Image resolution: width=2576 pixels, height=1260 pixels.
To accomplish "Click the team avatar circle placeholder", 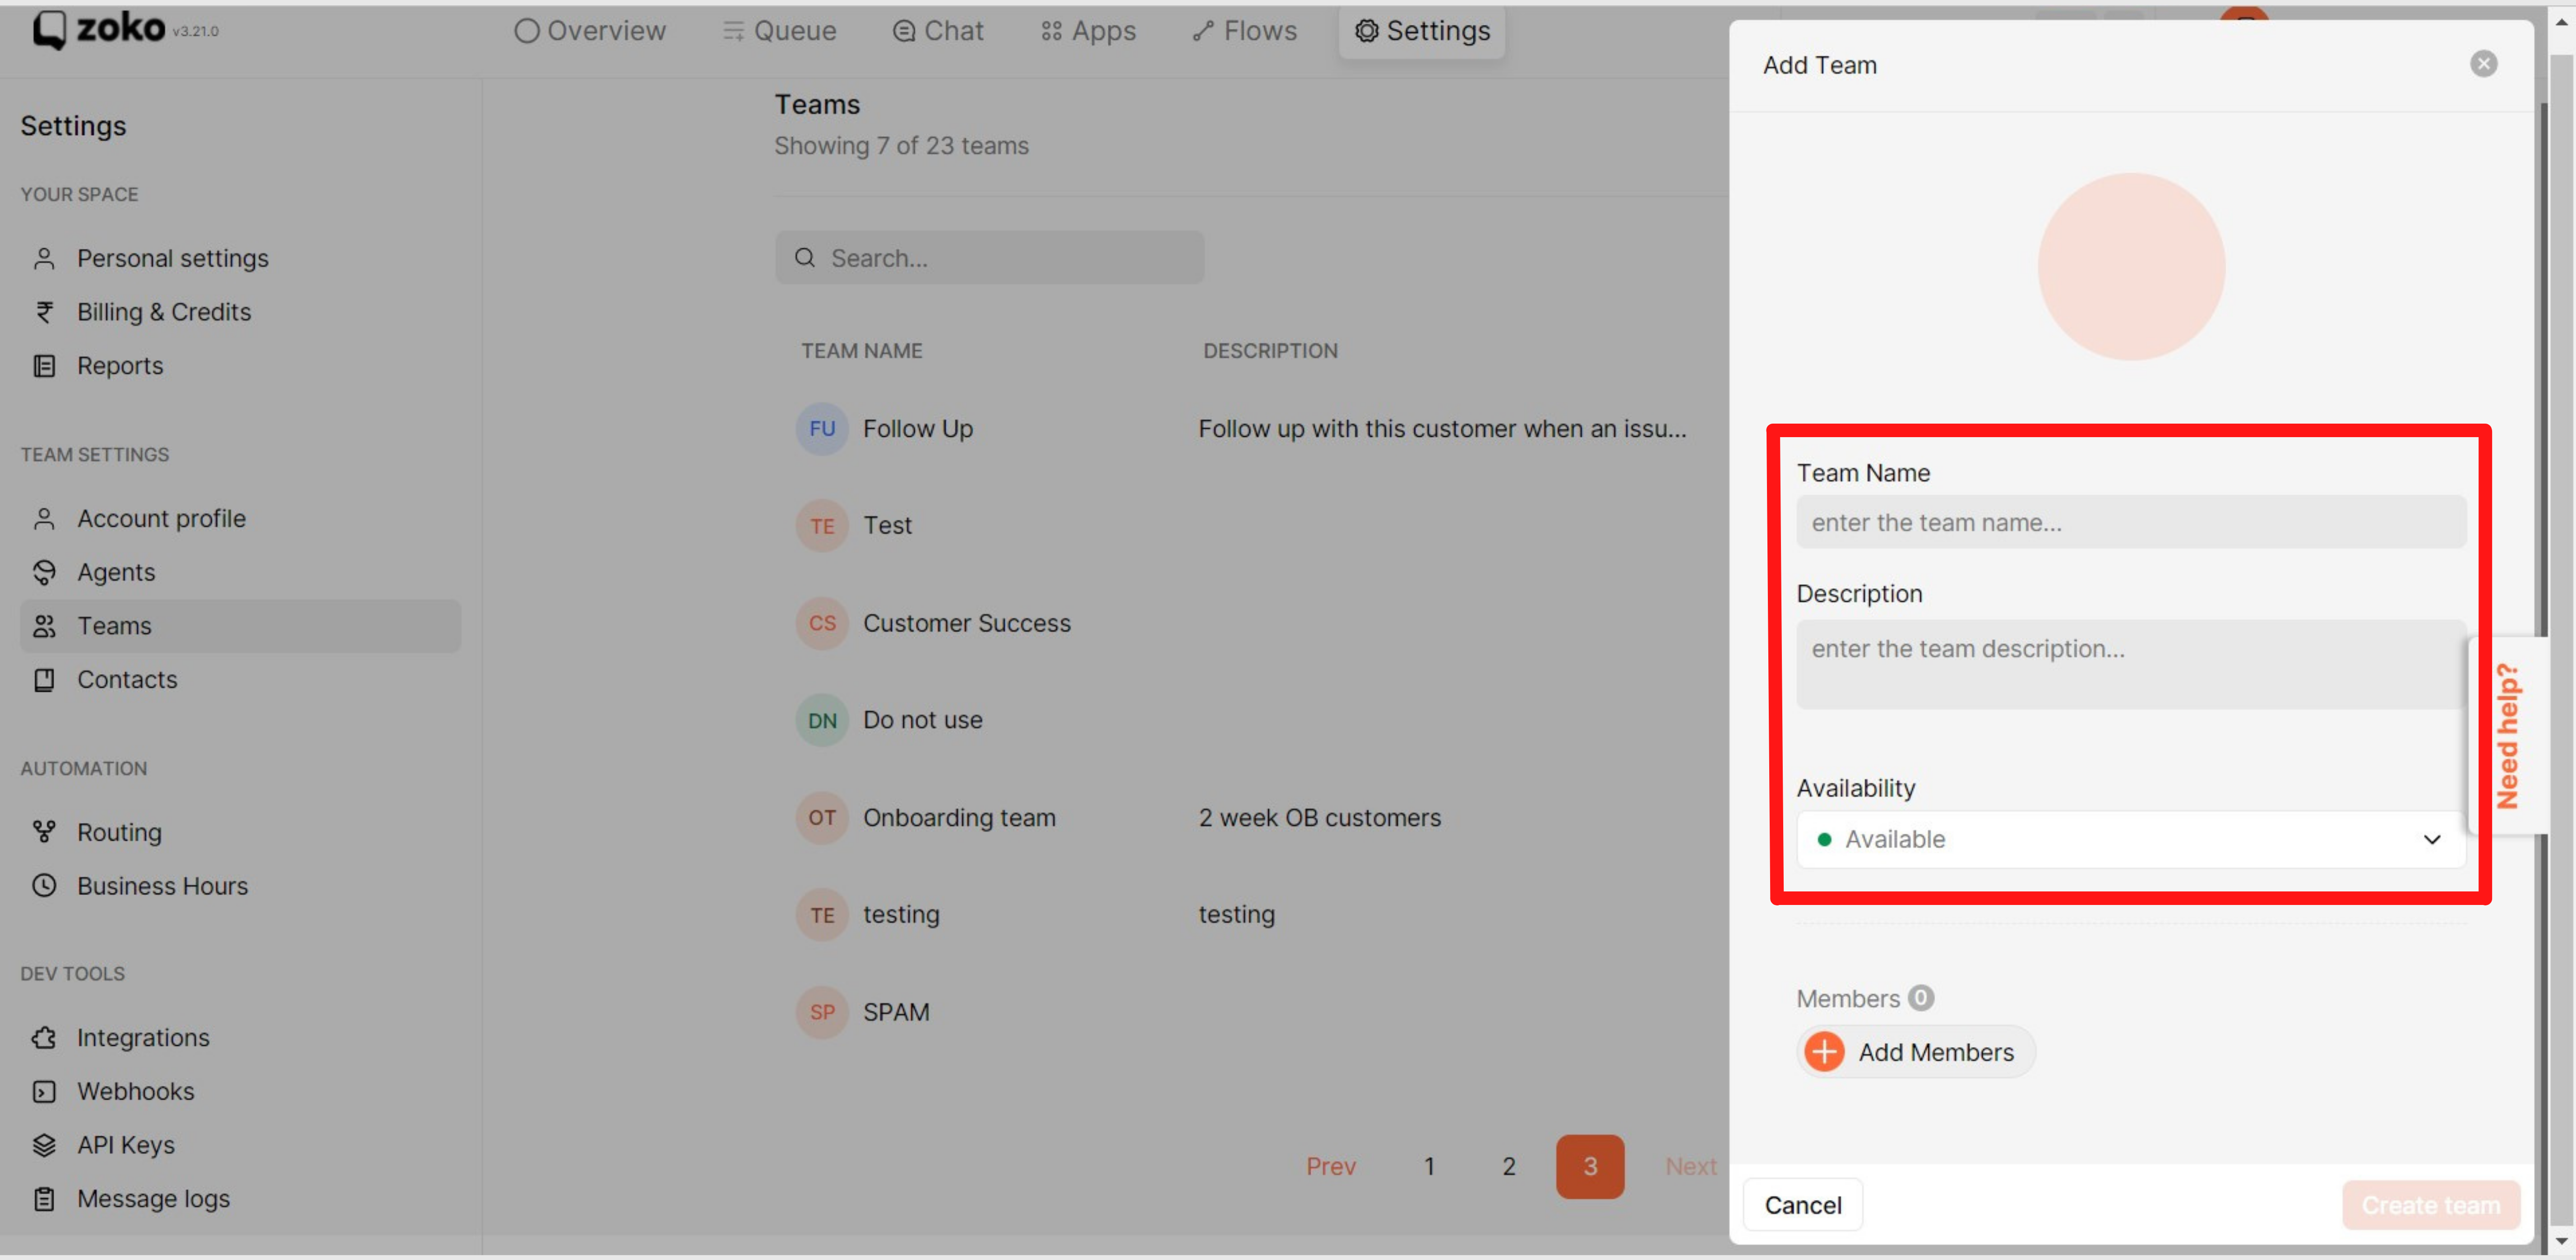I will pos(2131,267).
